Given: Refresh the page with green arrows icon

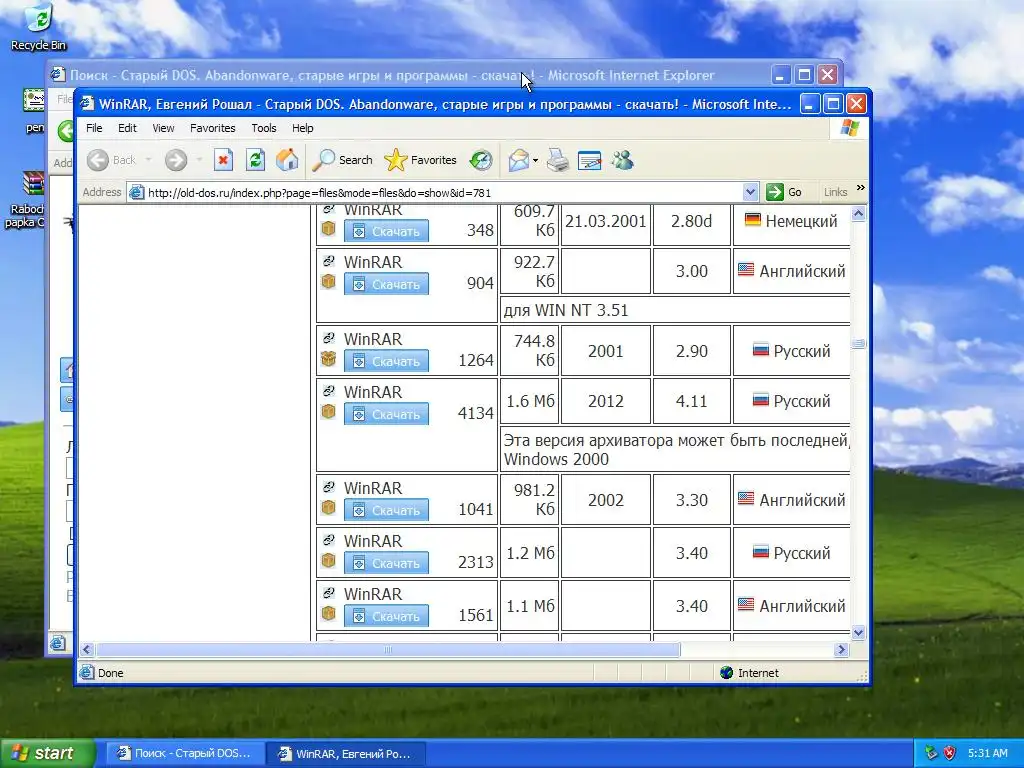Looking at the screenshot, I should click(x=255, y=160).
